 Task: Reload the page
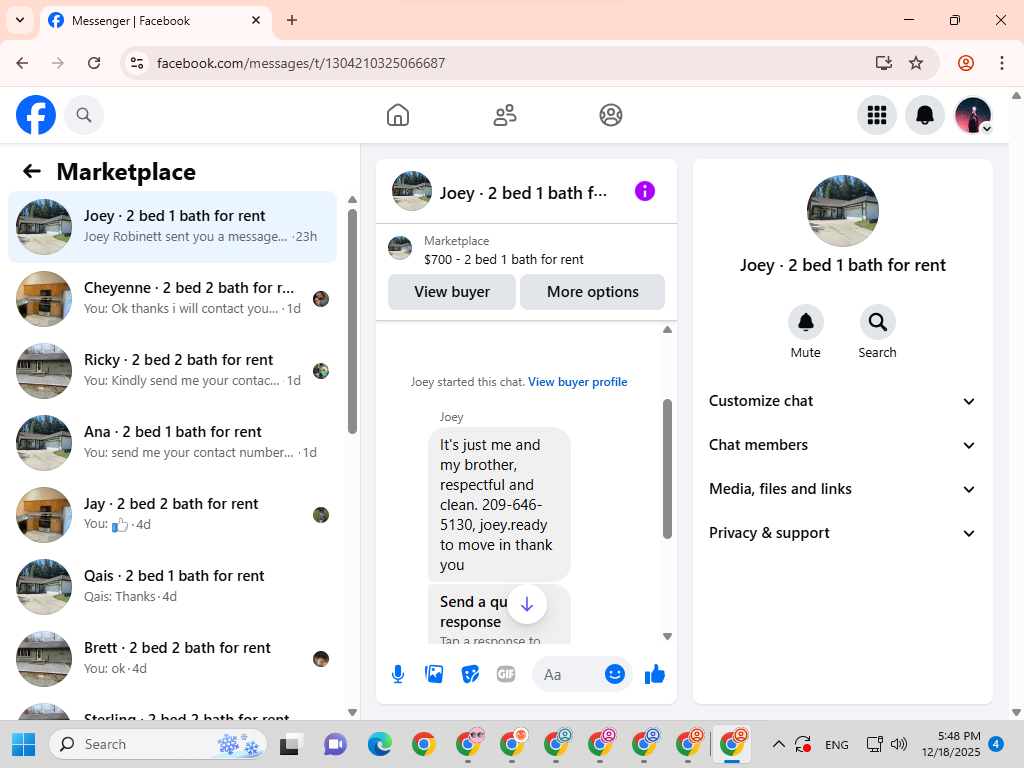(x=94, y=63)
